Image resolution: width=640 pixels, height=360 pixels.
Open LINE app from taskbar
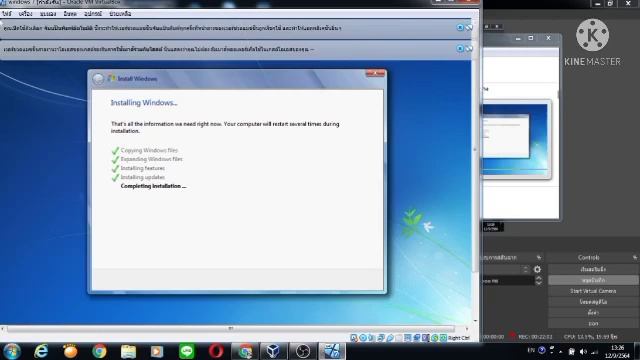187,351
